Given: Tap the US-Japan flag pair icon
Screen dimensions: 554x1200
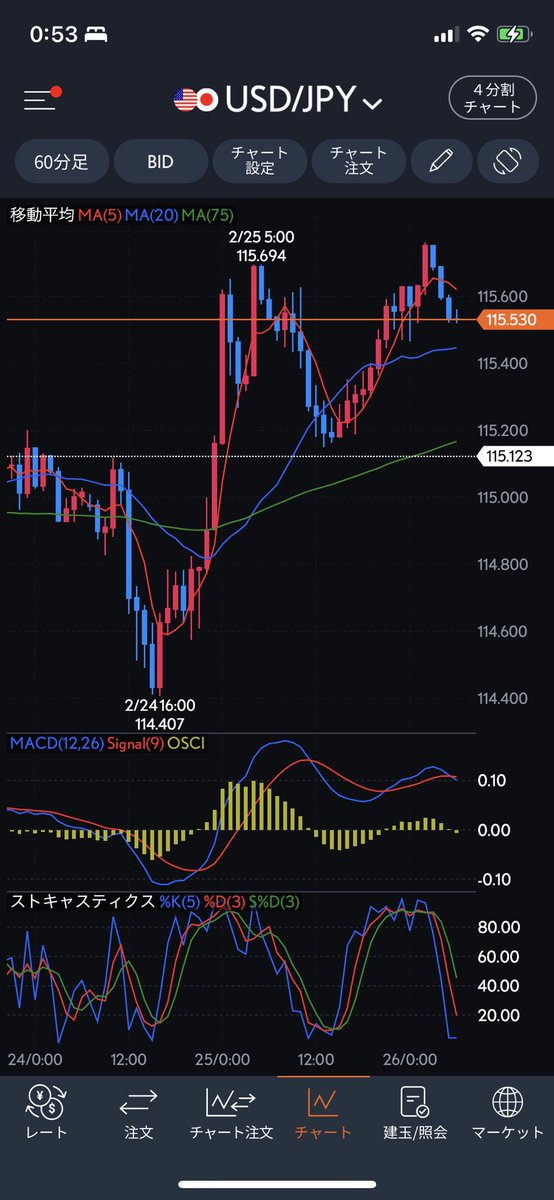Looking at the screenshot, I should 195,100.
